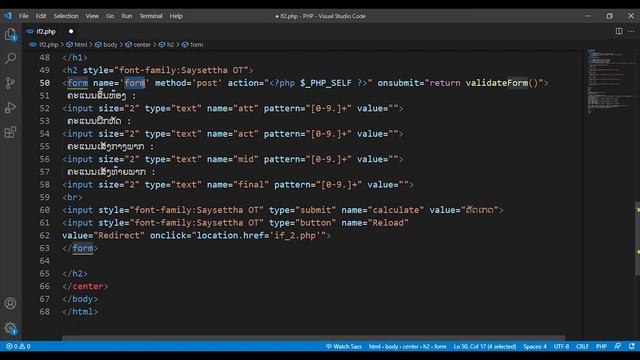Click name="Reload" on line 61
The width and height of the screenshot is (640, 360).
point(375,222)
